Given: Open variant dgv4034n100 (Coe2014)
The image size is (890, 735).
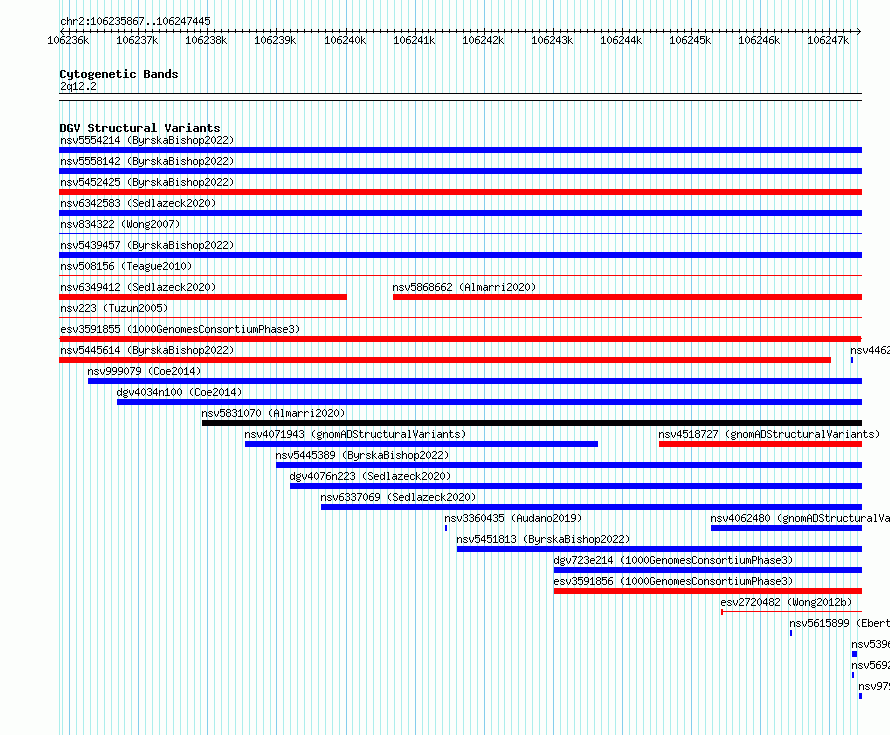Looking at the screenshot, I should click(179, 392).
